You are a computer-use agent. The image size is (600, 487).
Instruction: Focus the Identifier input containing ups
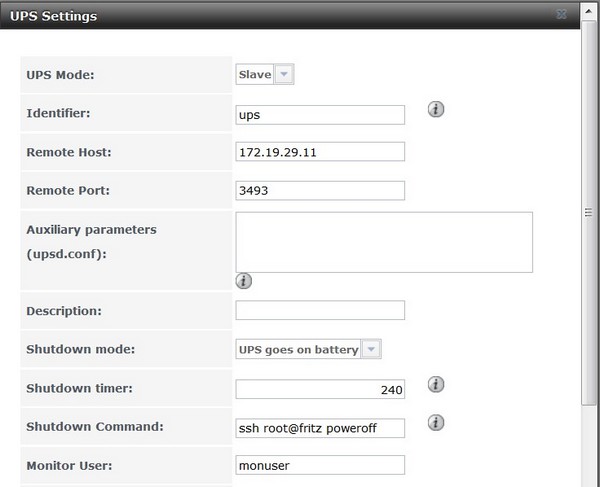pos(320,115)
